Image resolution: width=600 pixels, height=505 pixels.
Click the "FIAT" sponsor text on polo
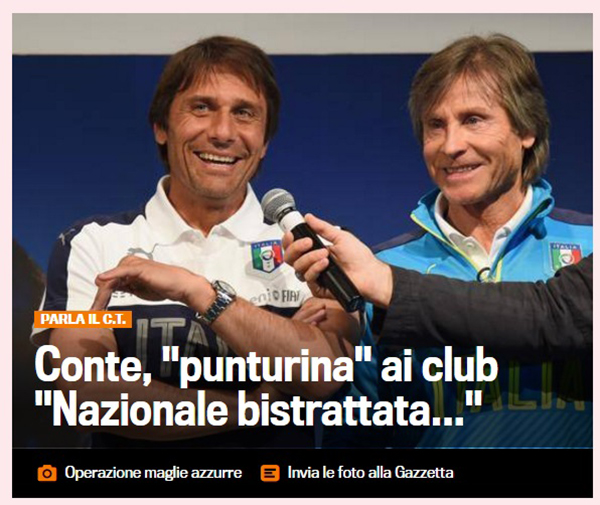(291, 297)
